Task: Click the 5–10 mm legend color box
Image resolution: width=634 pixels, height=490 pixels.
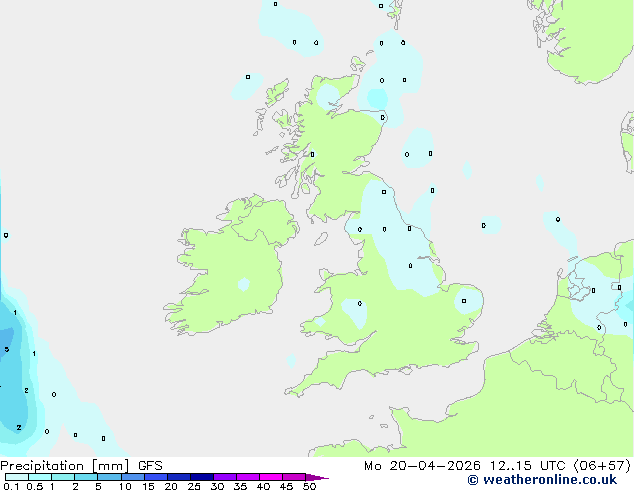Action: (x=109, y=477)
